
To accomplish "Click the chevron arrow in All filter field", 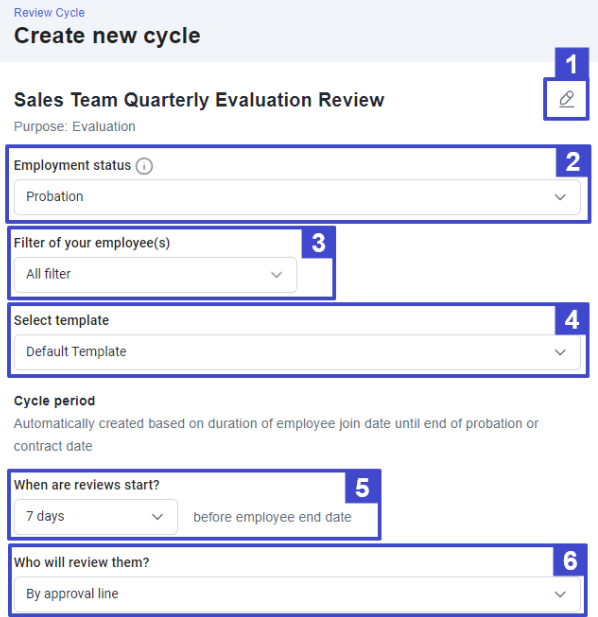I will click(x=277, y=275).
